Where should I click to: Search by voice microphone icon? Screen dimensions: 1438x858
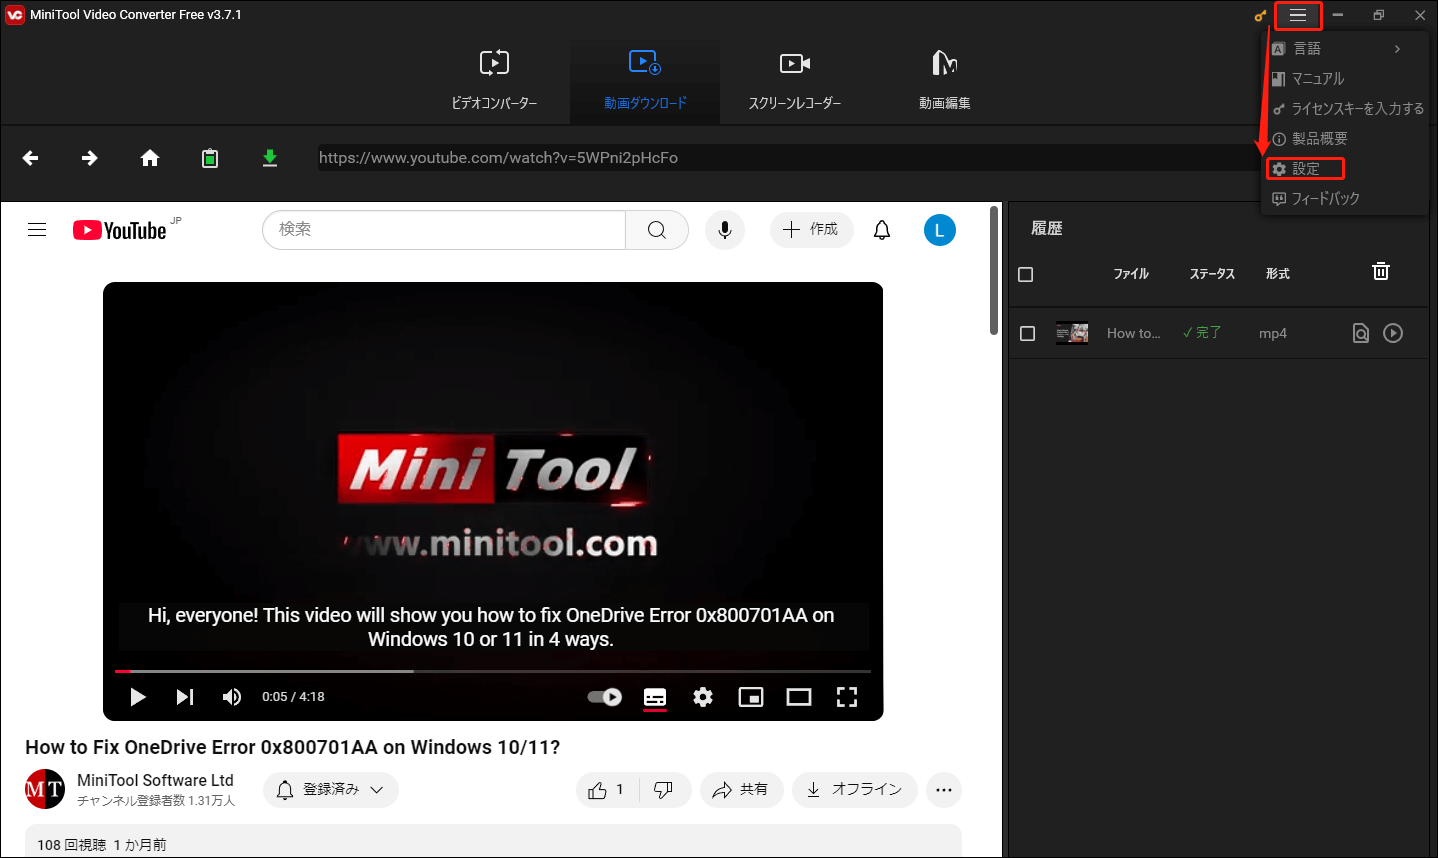tap(725, 230)
